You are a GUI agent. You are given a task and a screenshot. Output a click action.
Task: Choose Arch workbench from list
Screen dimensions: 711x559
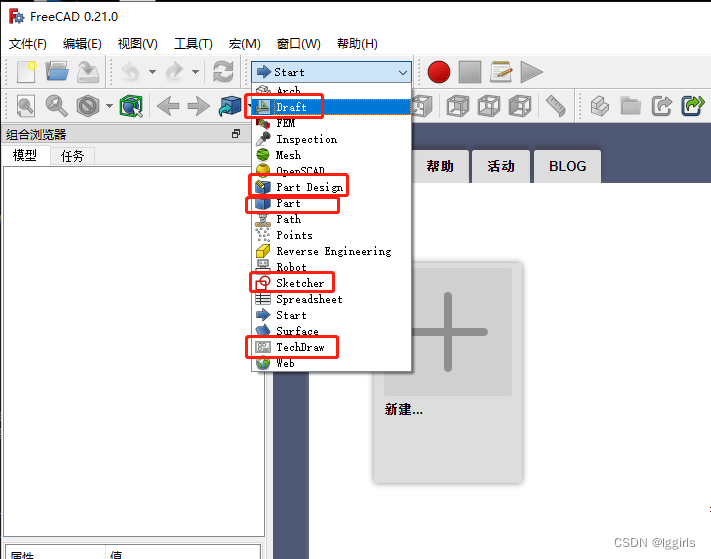pyautogui.click(x=331, y=90)
